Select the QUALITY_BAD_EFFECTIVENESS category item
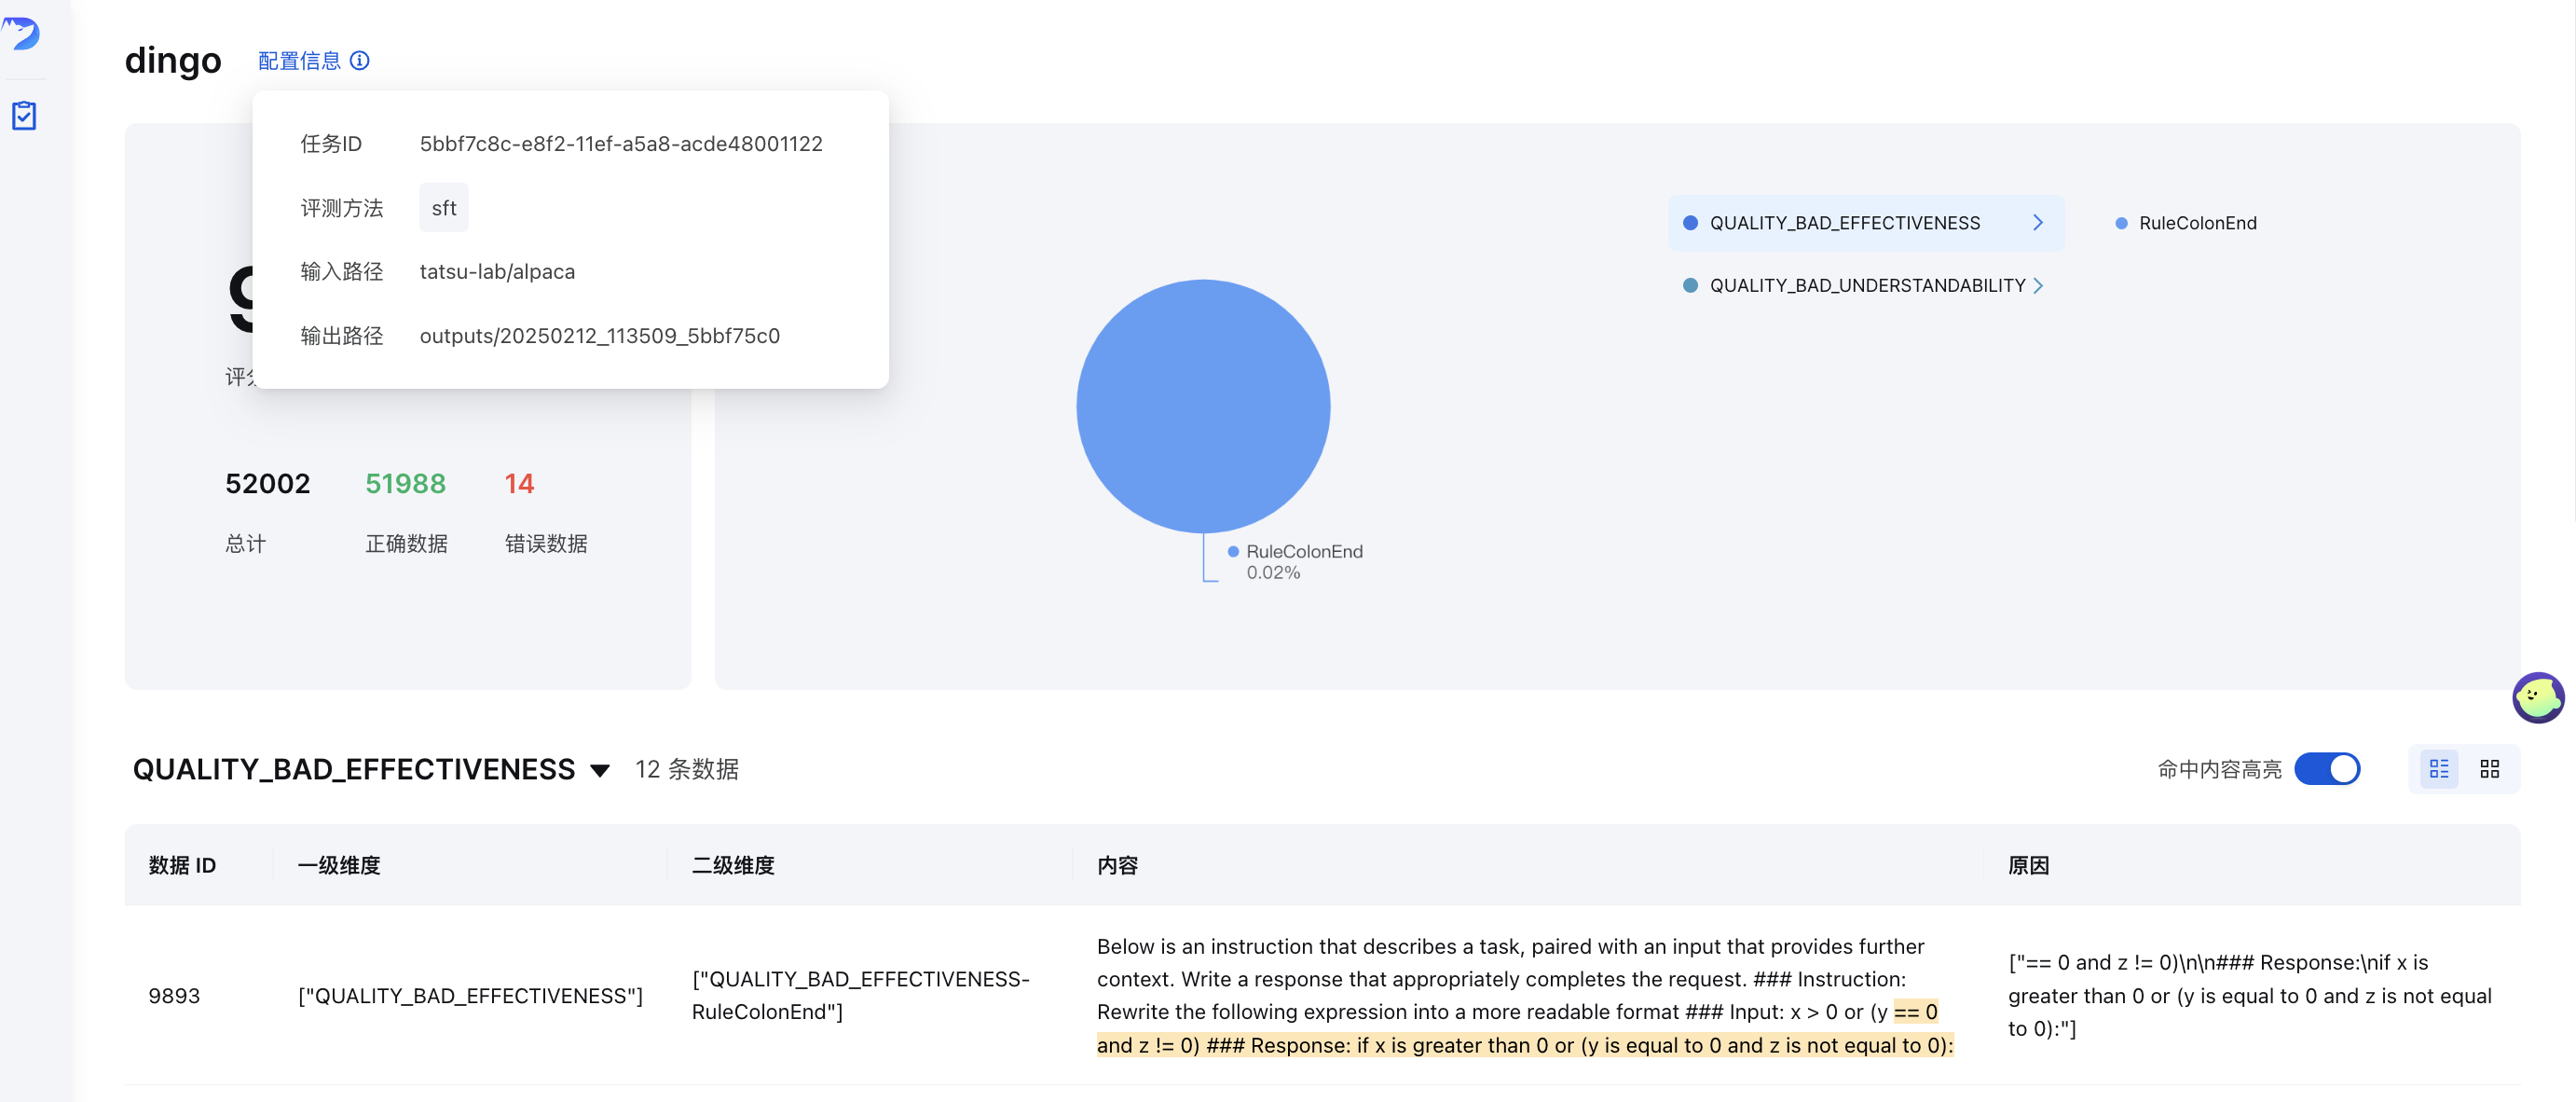 pyautogui.click(x=1844, y=223)
